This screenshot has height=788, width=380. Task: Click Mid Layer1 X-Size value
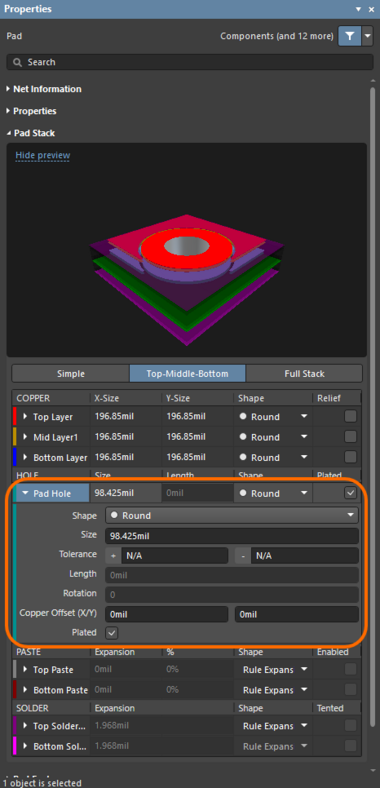point(114,437)
